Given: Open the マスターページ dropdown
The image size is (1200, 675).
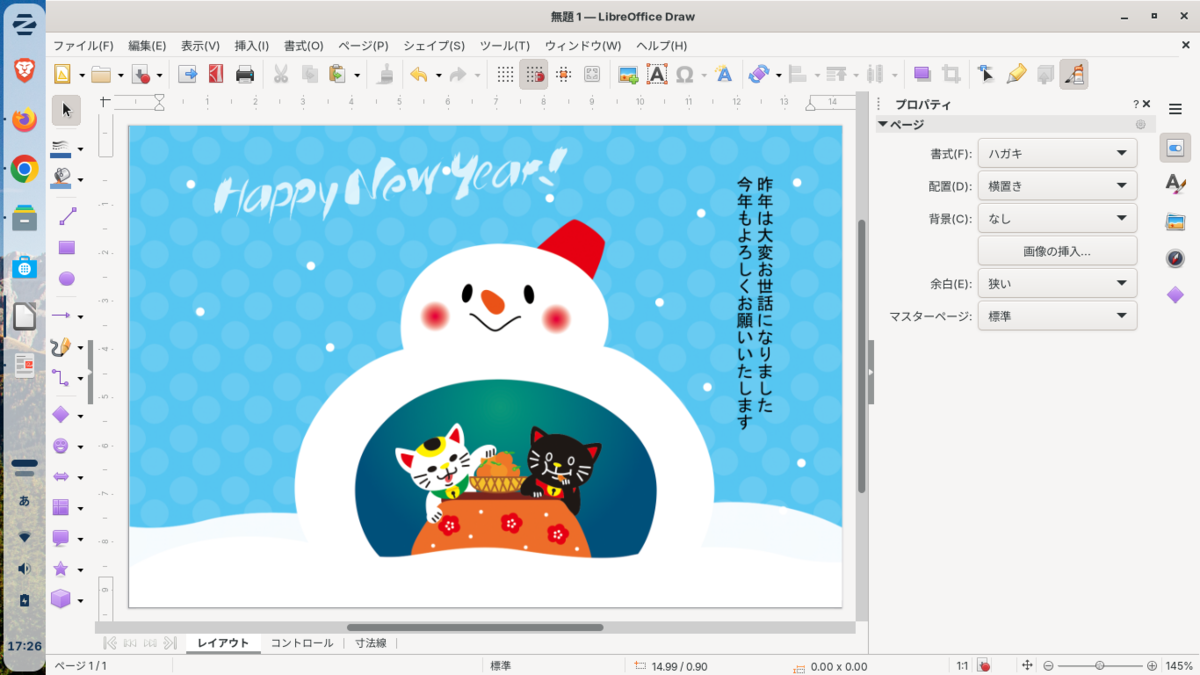Looking at the screenshot, I should pos(1057,316).
